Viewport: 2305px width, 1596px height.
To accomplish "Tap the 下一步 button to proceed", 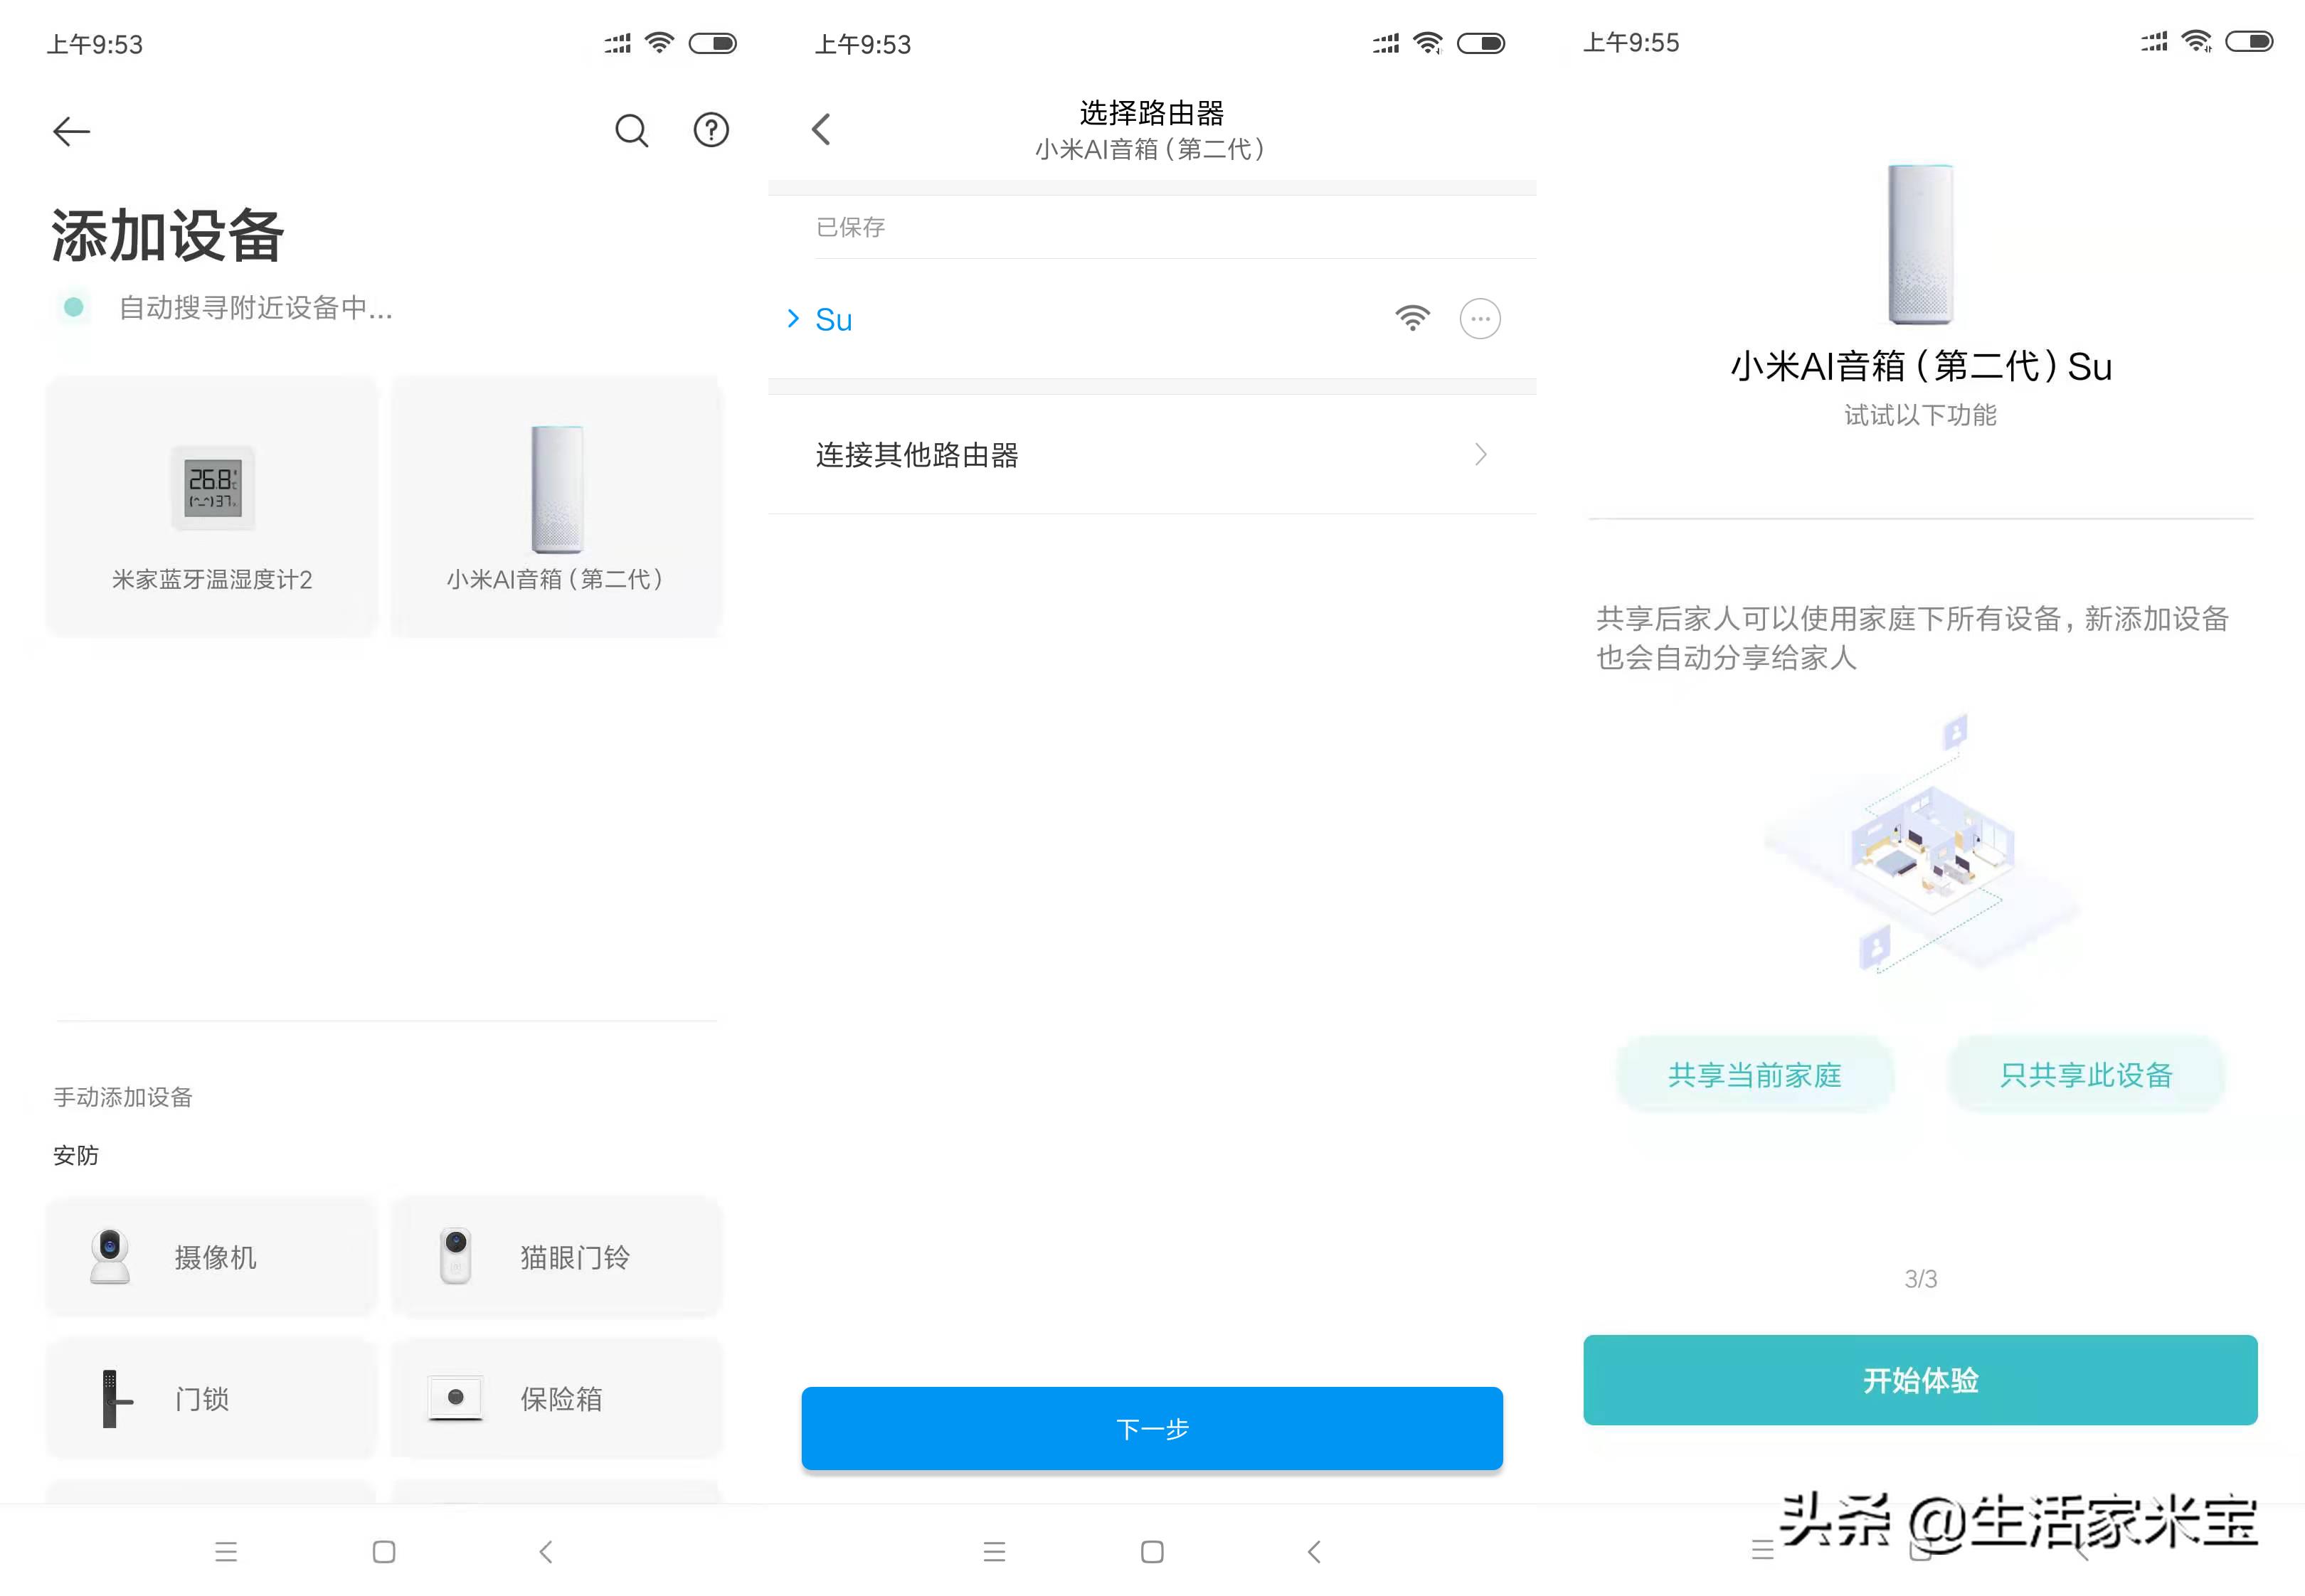I will pos(1150,1429).
